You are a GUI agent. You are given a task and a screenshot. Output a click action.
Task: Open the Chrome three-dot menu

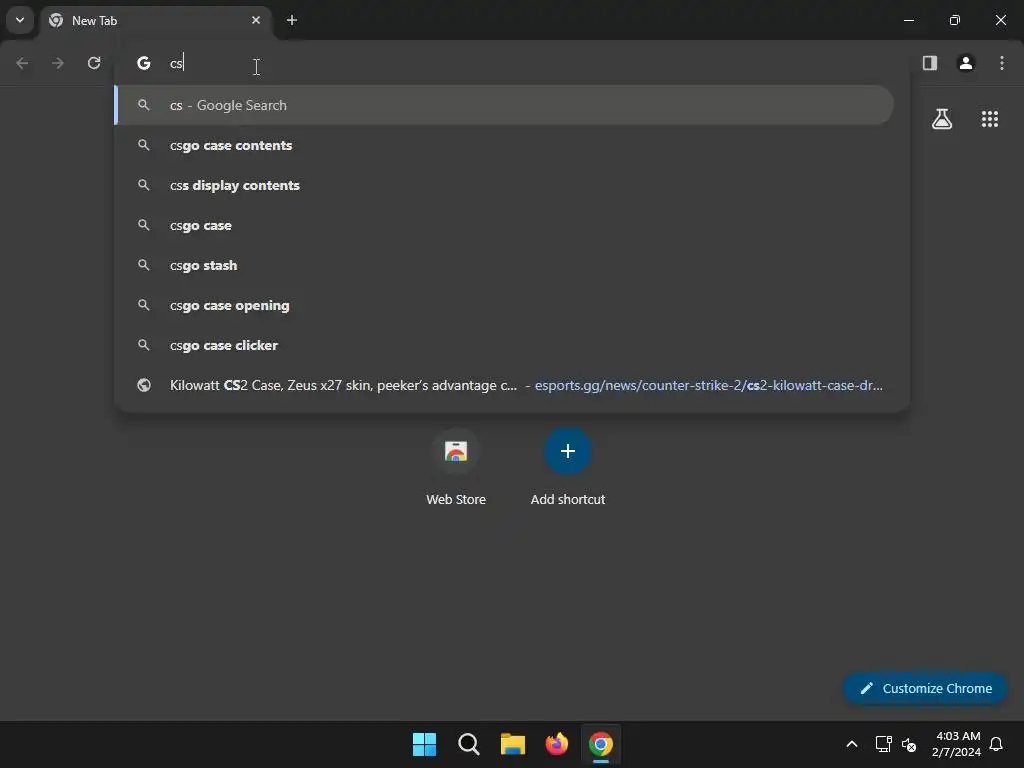(1002, 63)
